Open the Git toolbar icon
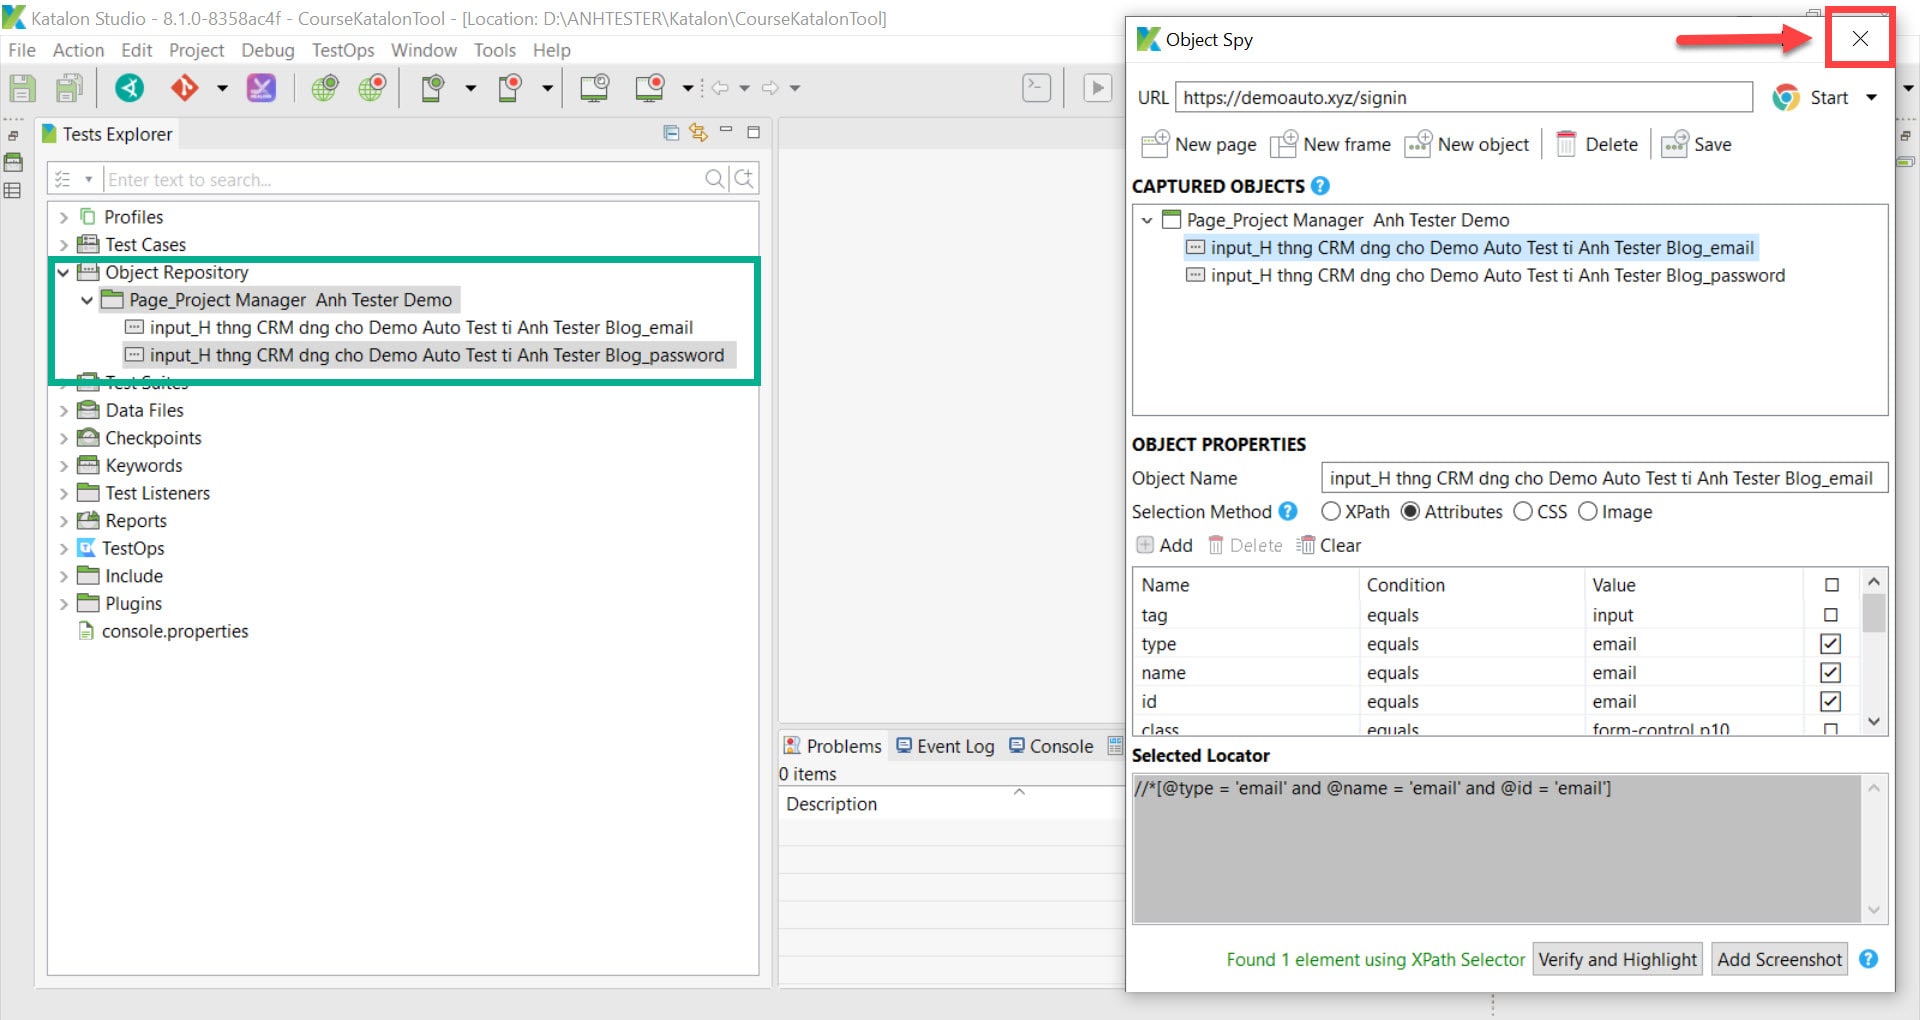The width and height of the screenshot is (1920, 1020). point(185,88)
